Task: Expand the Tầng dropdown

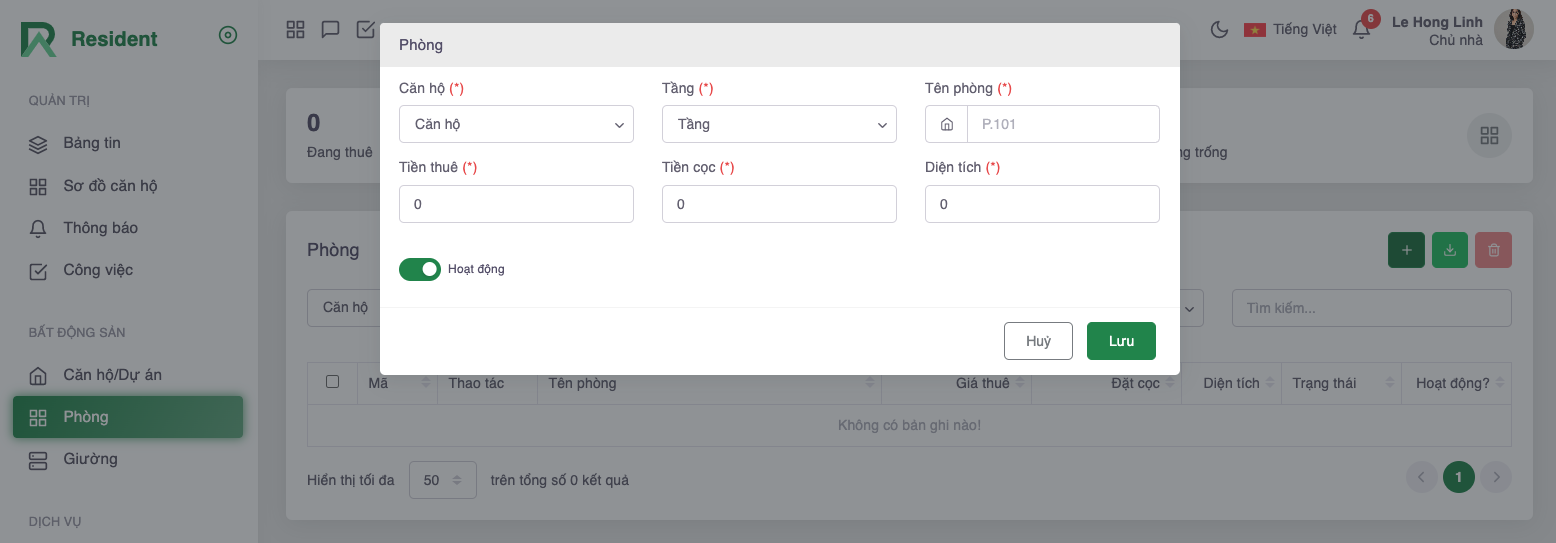Action: (x=779, y=124)
